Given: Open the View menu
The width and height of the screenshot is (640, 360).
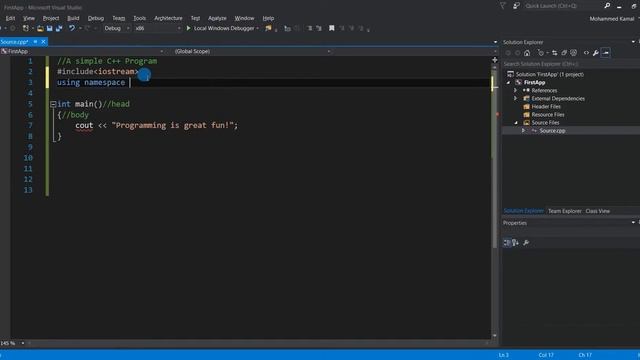Looking at the screenshot, I should (x=29, y=18).
